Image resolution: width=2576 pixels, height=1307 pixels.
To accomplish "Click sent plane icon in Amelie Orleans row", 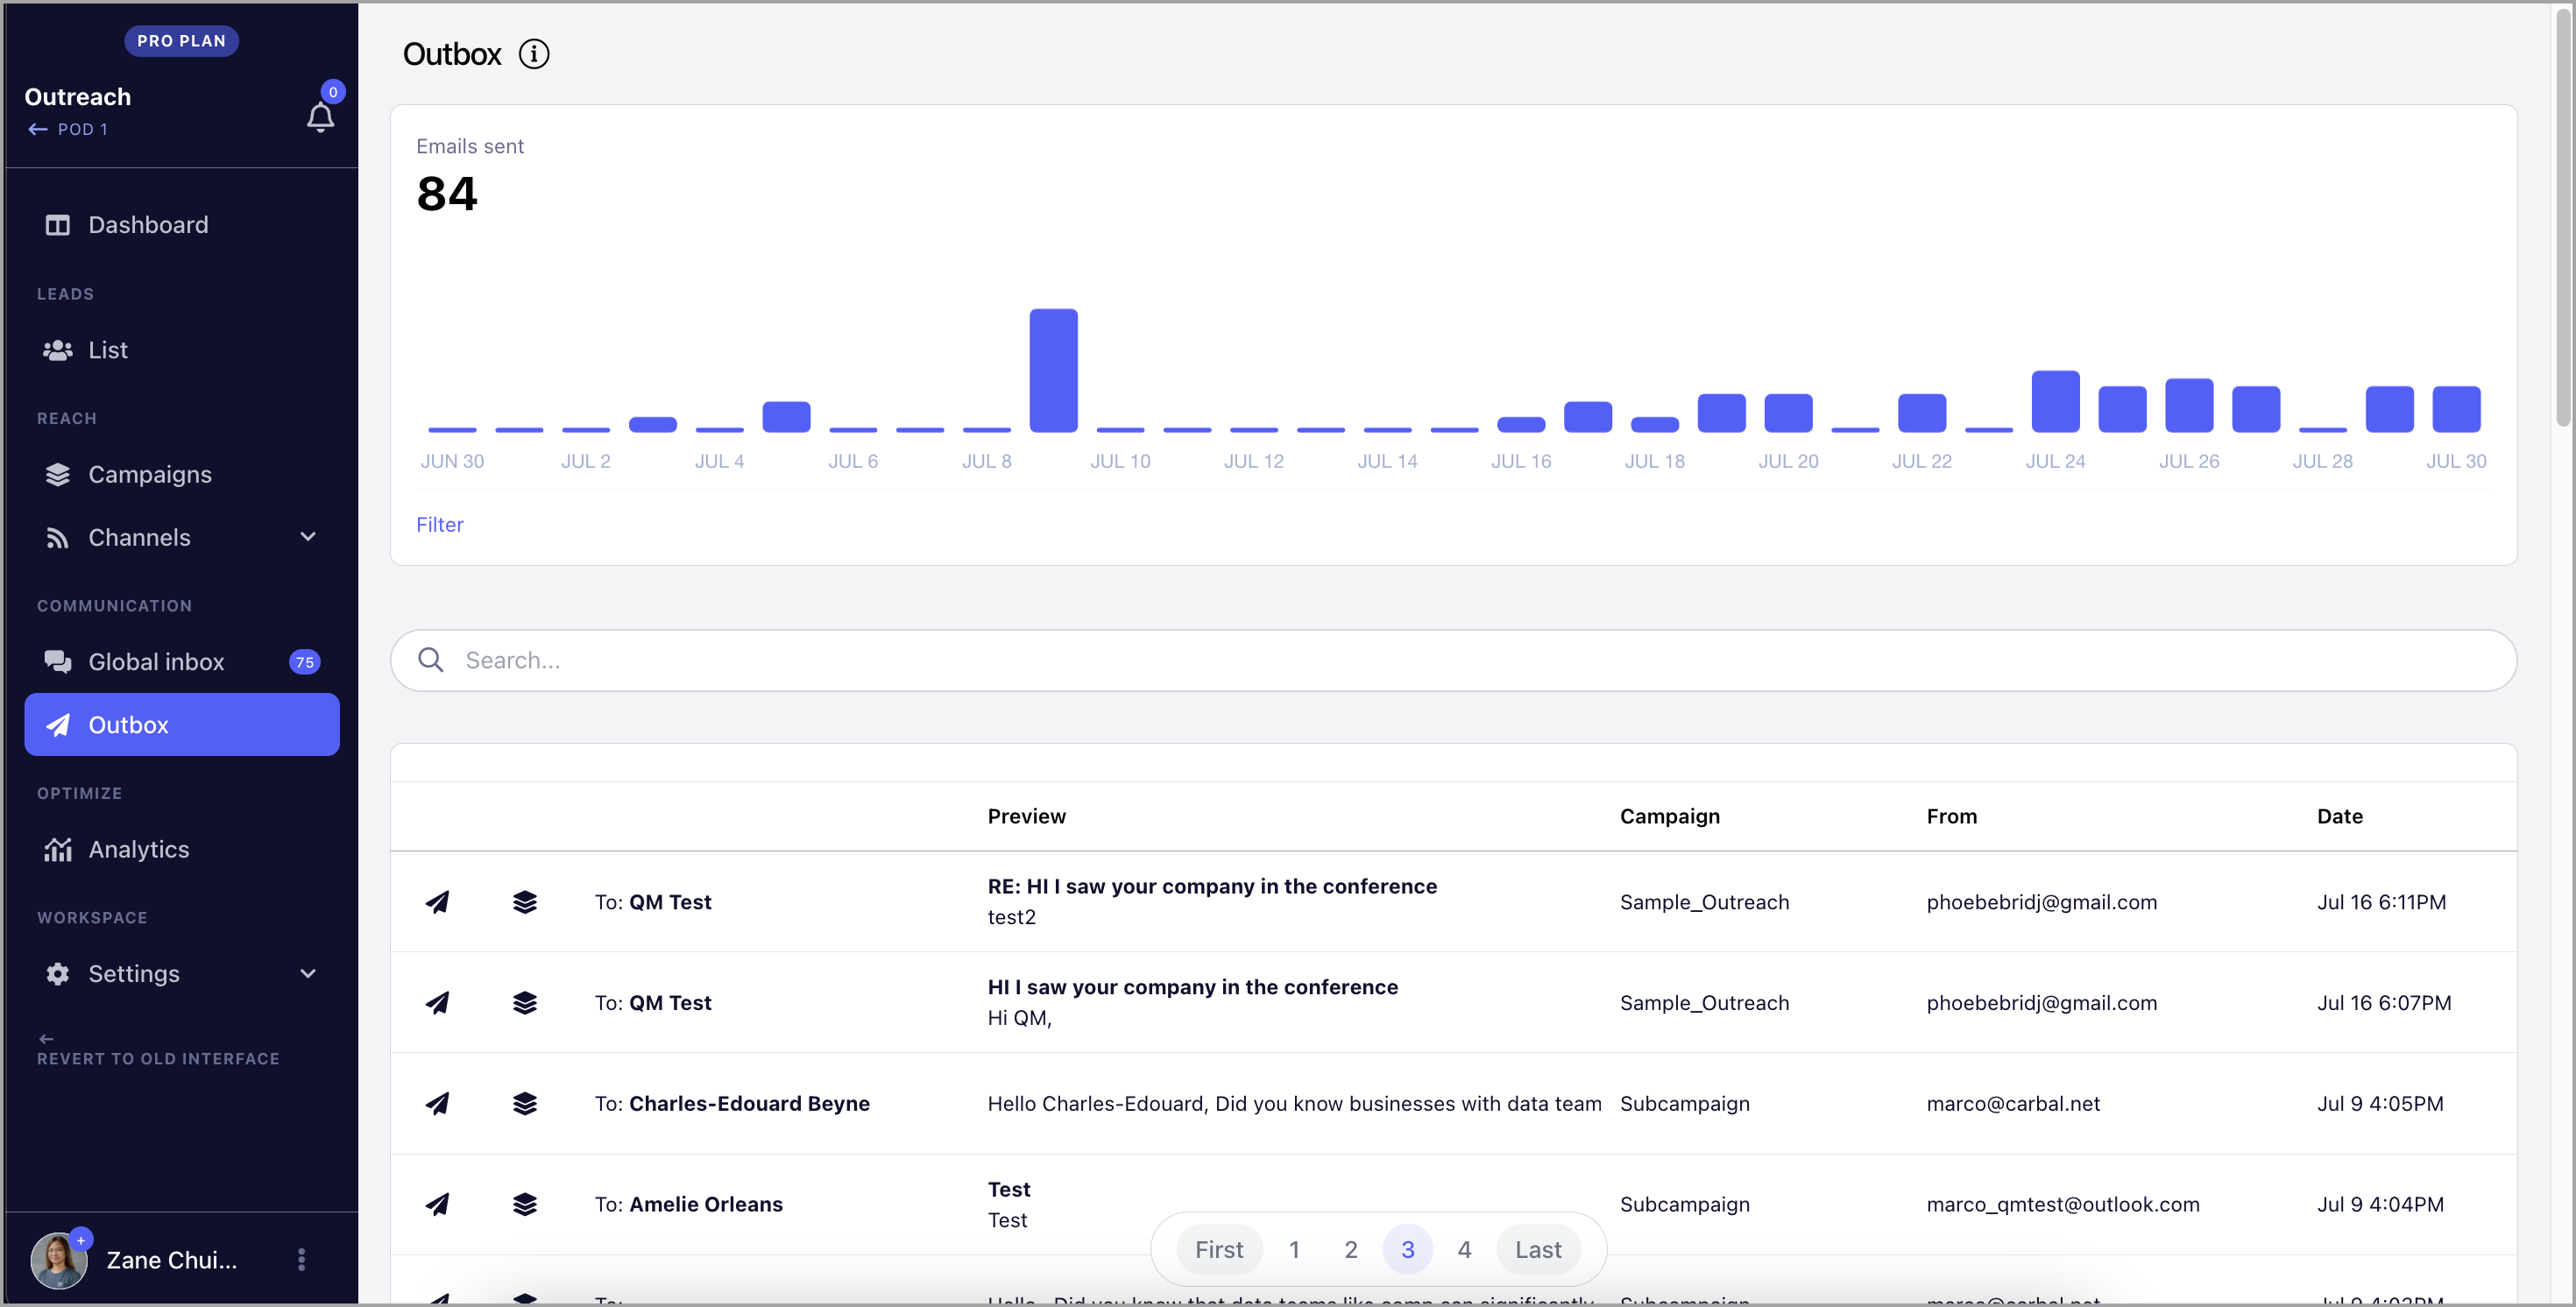I will click(438, 1205).
